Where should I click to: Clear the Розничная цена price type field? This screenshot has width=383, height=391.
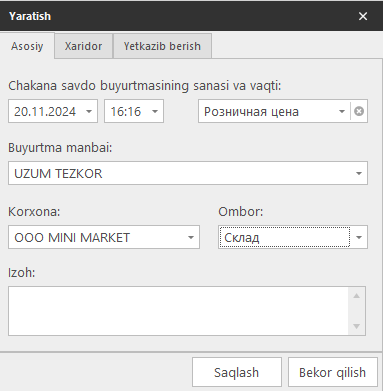click(x=359, y=111)
